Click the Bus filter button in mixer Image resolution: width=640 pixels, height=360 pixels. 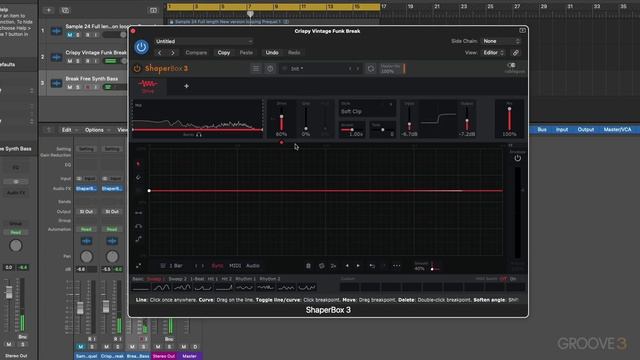(x=542, y=130)
